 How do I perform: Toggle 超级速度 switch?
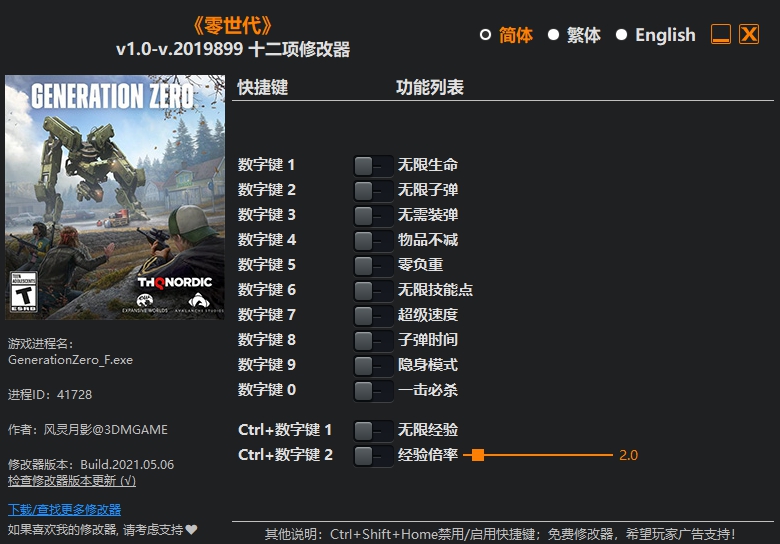pos(373,315)
